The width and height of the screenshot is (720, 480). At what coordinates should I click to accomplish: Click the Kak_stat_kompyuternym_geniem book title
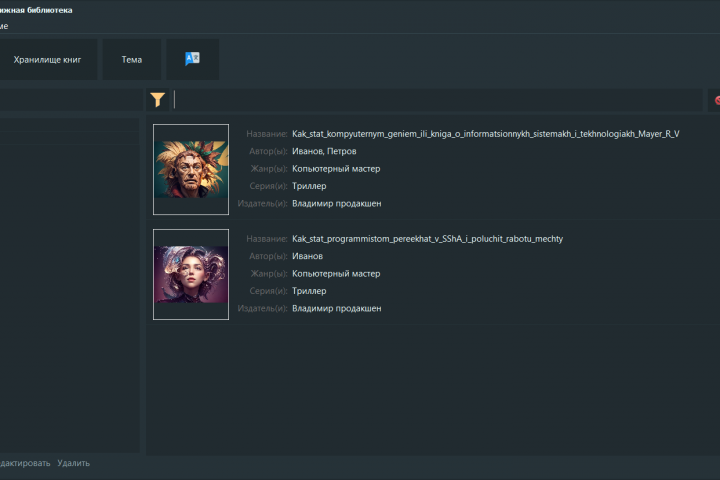point(485,133)
